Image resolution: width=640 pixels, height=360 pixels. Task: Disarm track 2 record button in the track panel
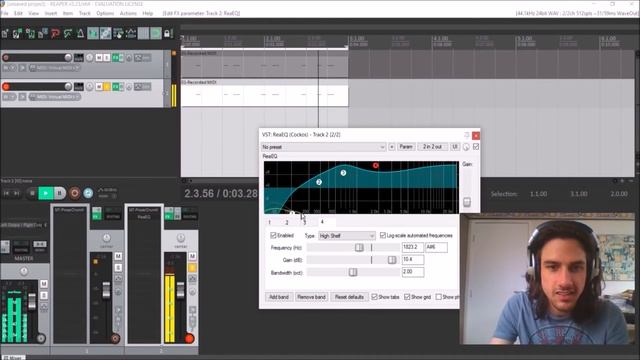(6, 87)
